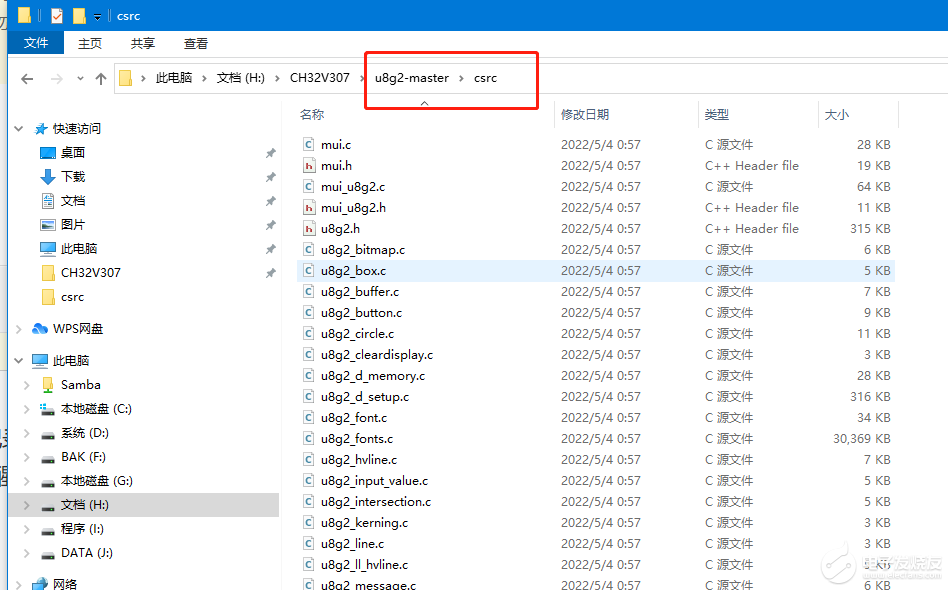Select csrc folder in quick access tree
The width and height of the screenshot is (948, 590).
pyautogui.click(x=73, y=297)
